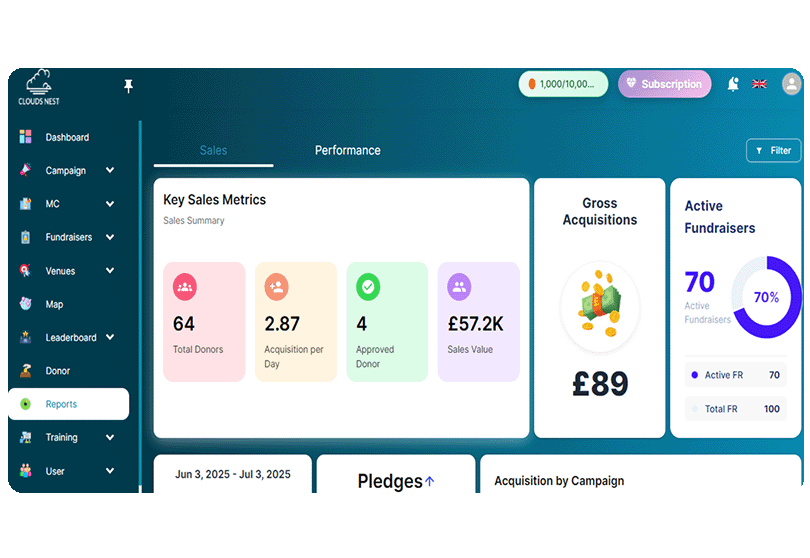Viewport: 810px width, 558px height.
Task: Click the 1,000/10,00... credits pill
Action: point(563,84)
